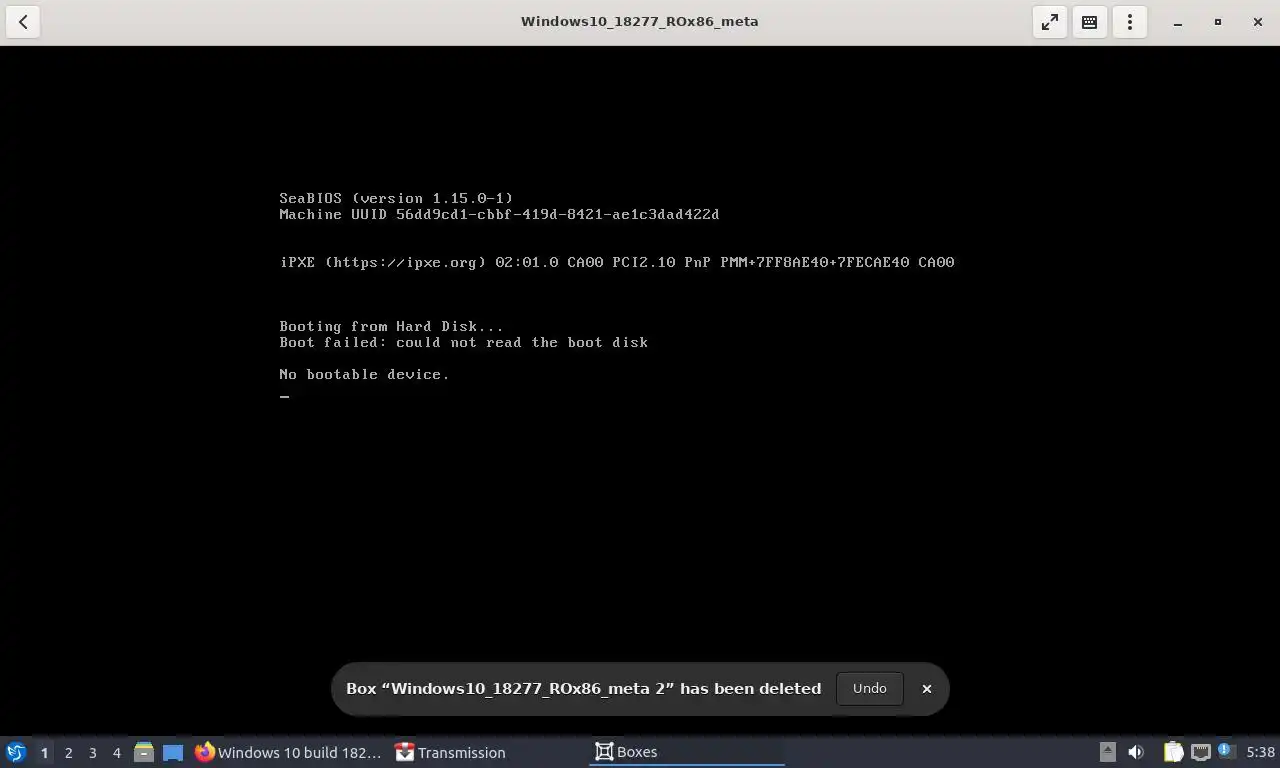Viewport: 1280px width, 768px height.
Task: Go back to the Boxes collection view
Action: pyautogui.click(x=23, y=22)
